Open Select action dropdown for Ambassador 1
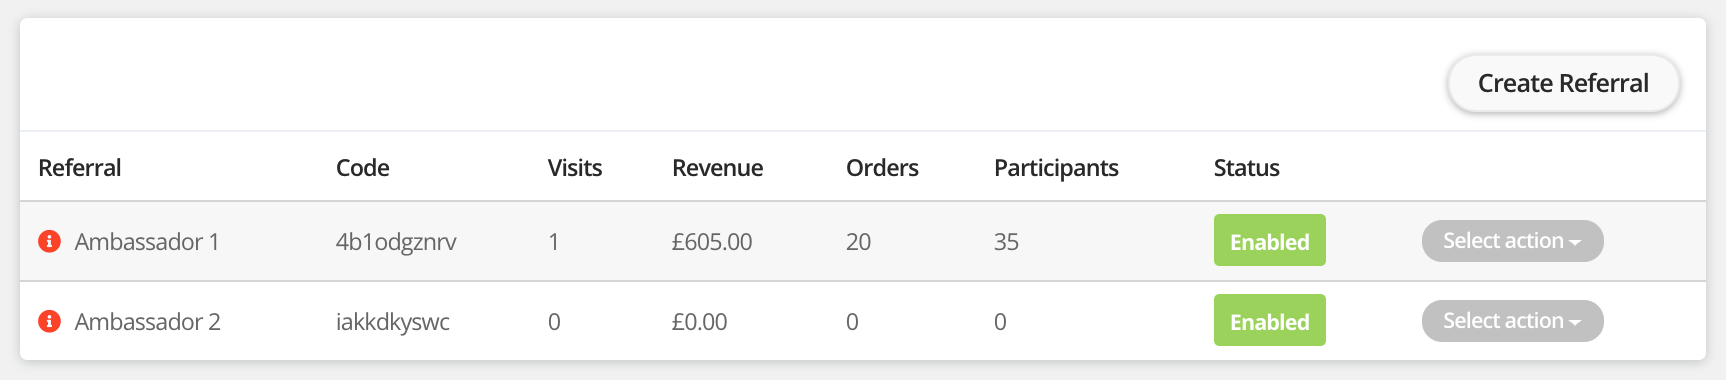This screenshot has height=380, width=1726. [1512, 241]
